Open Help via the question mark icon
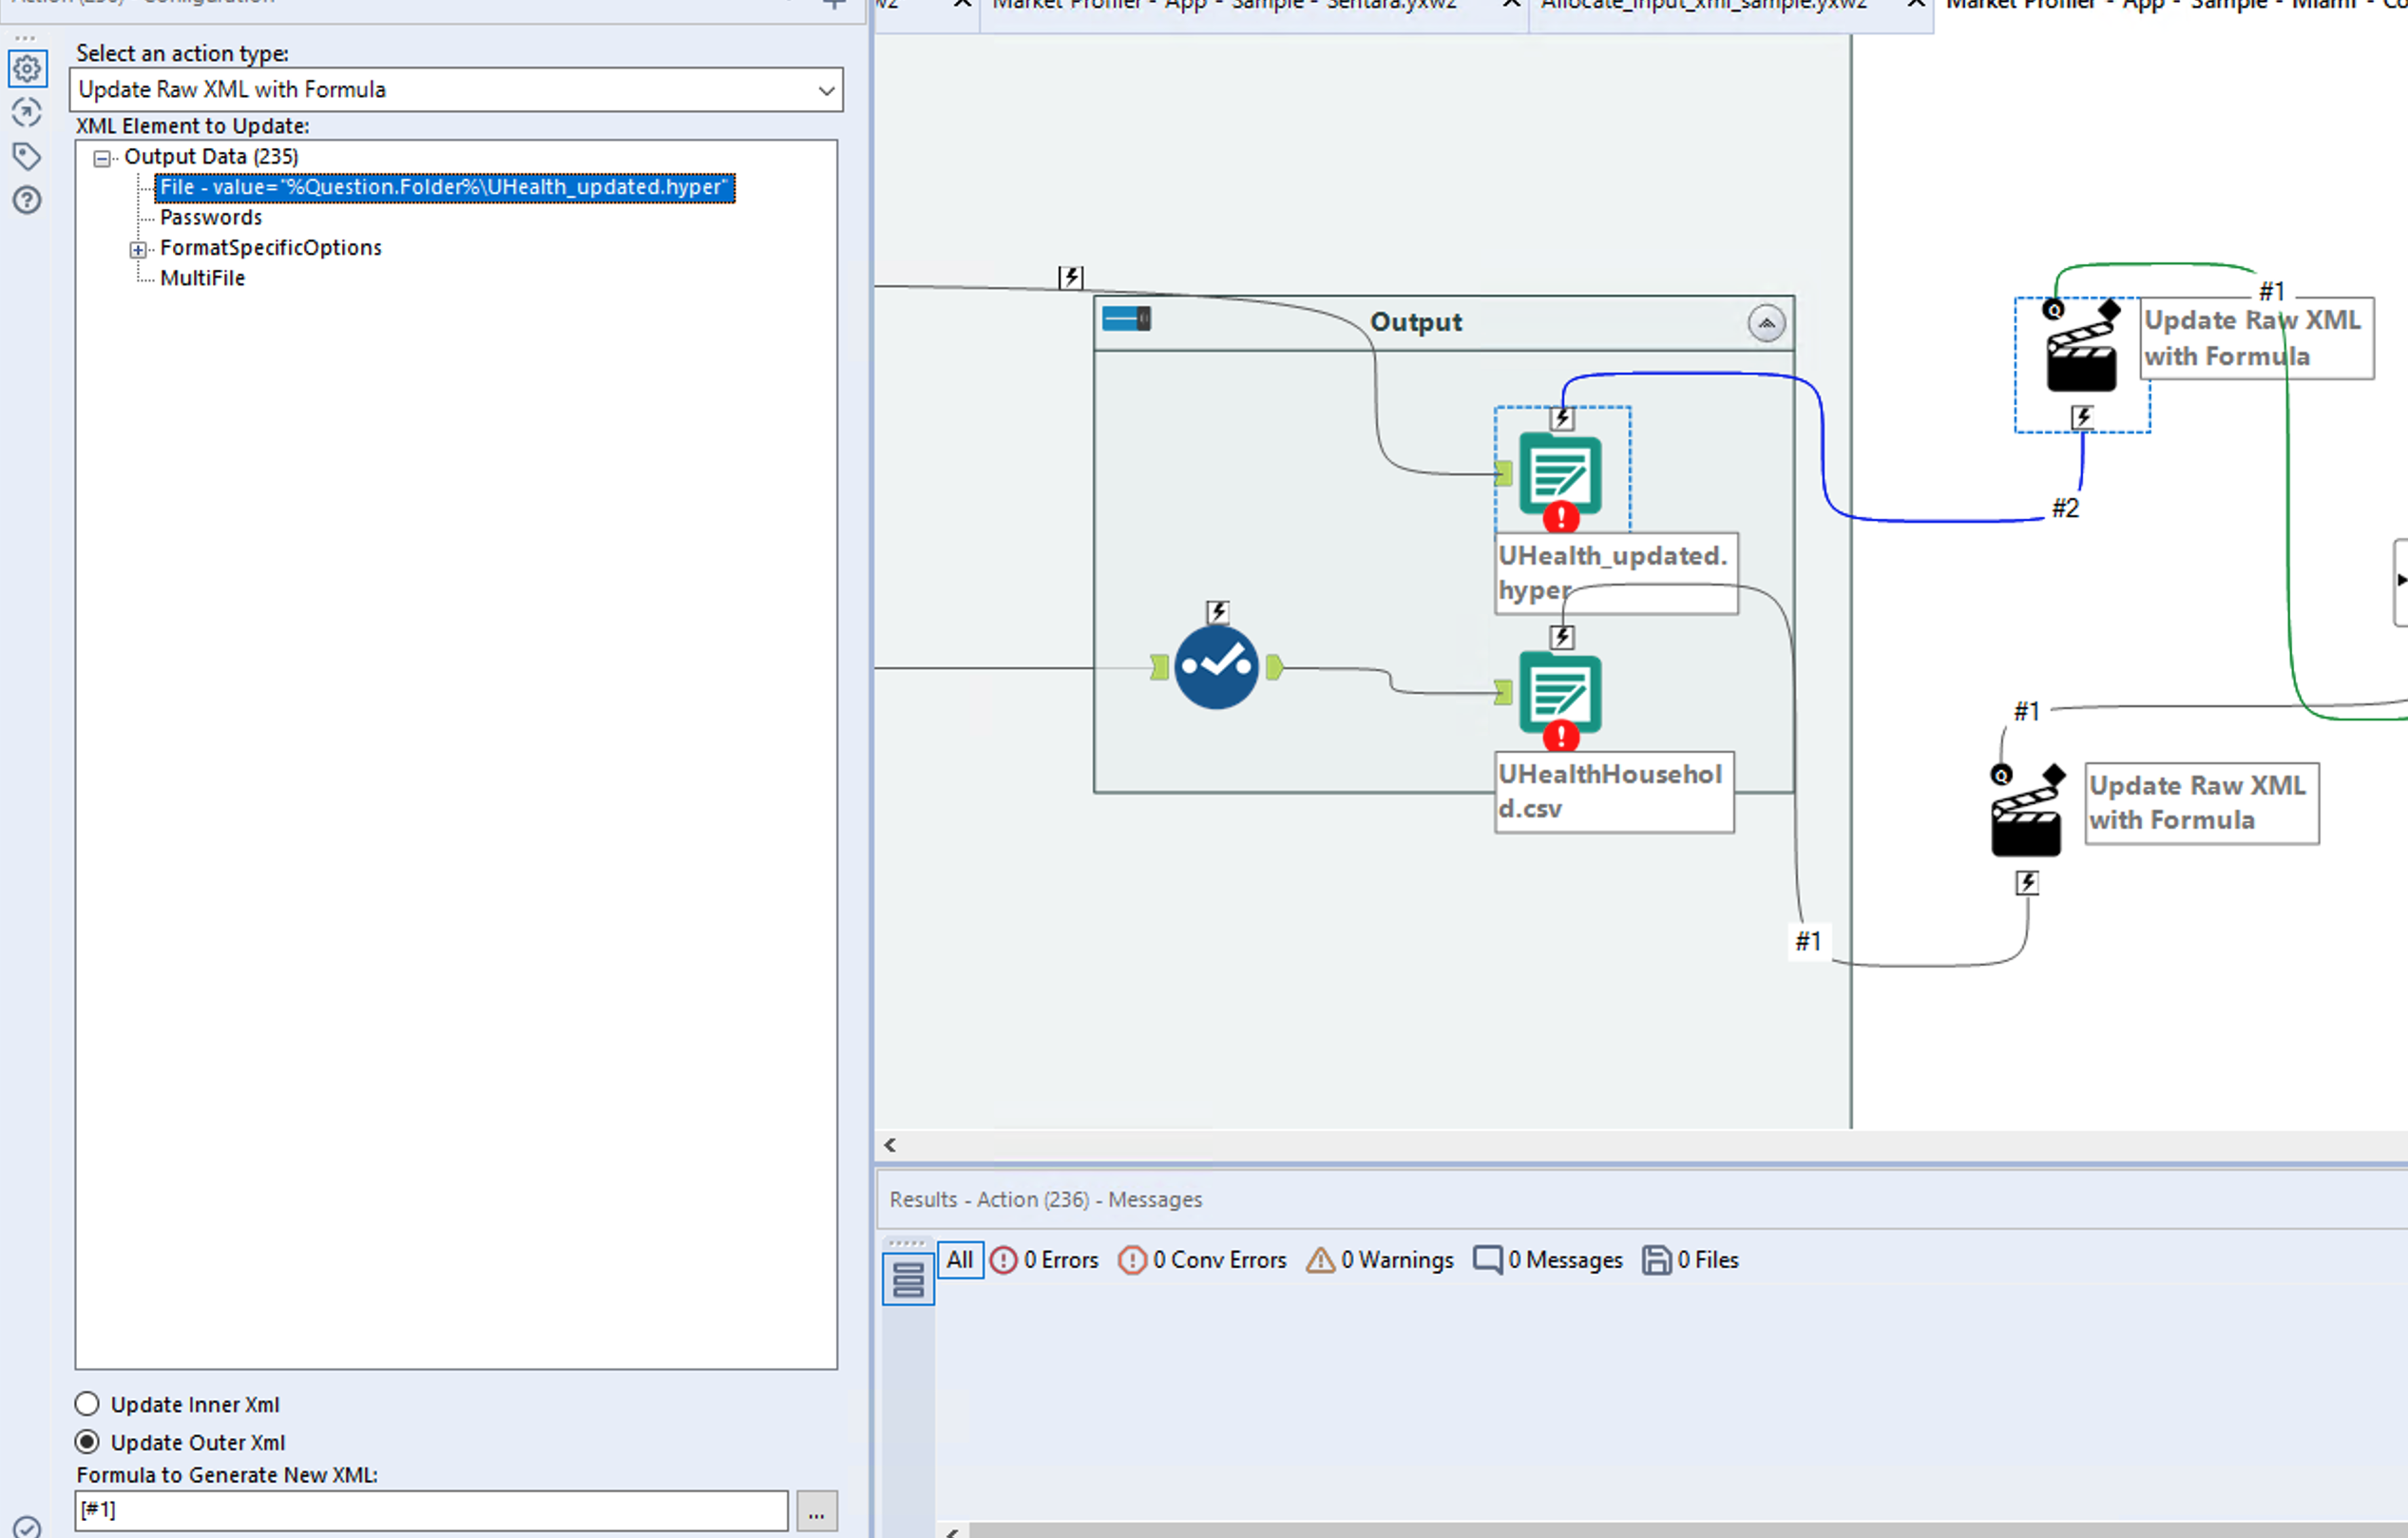The image size is (2408, 1538). 27,201
